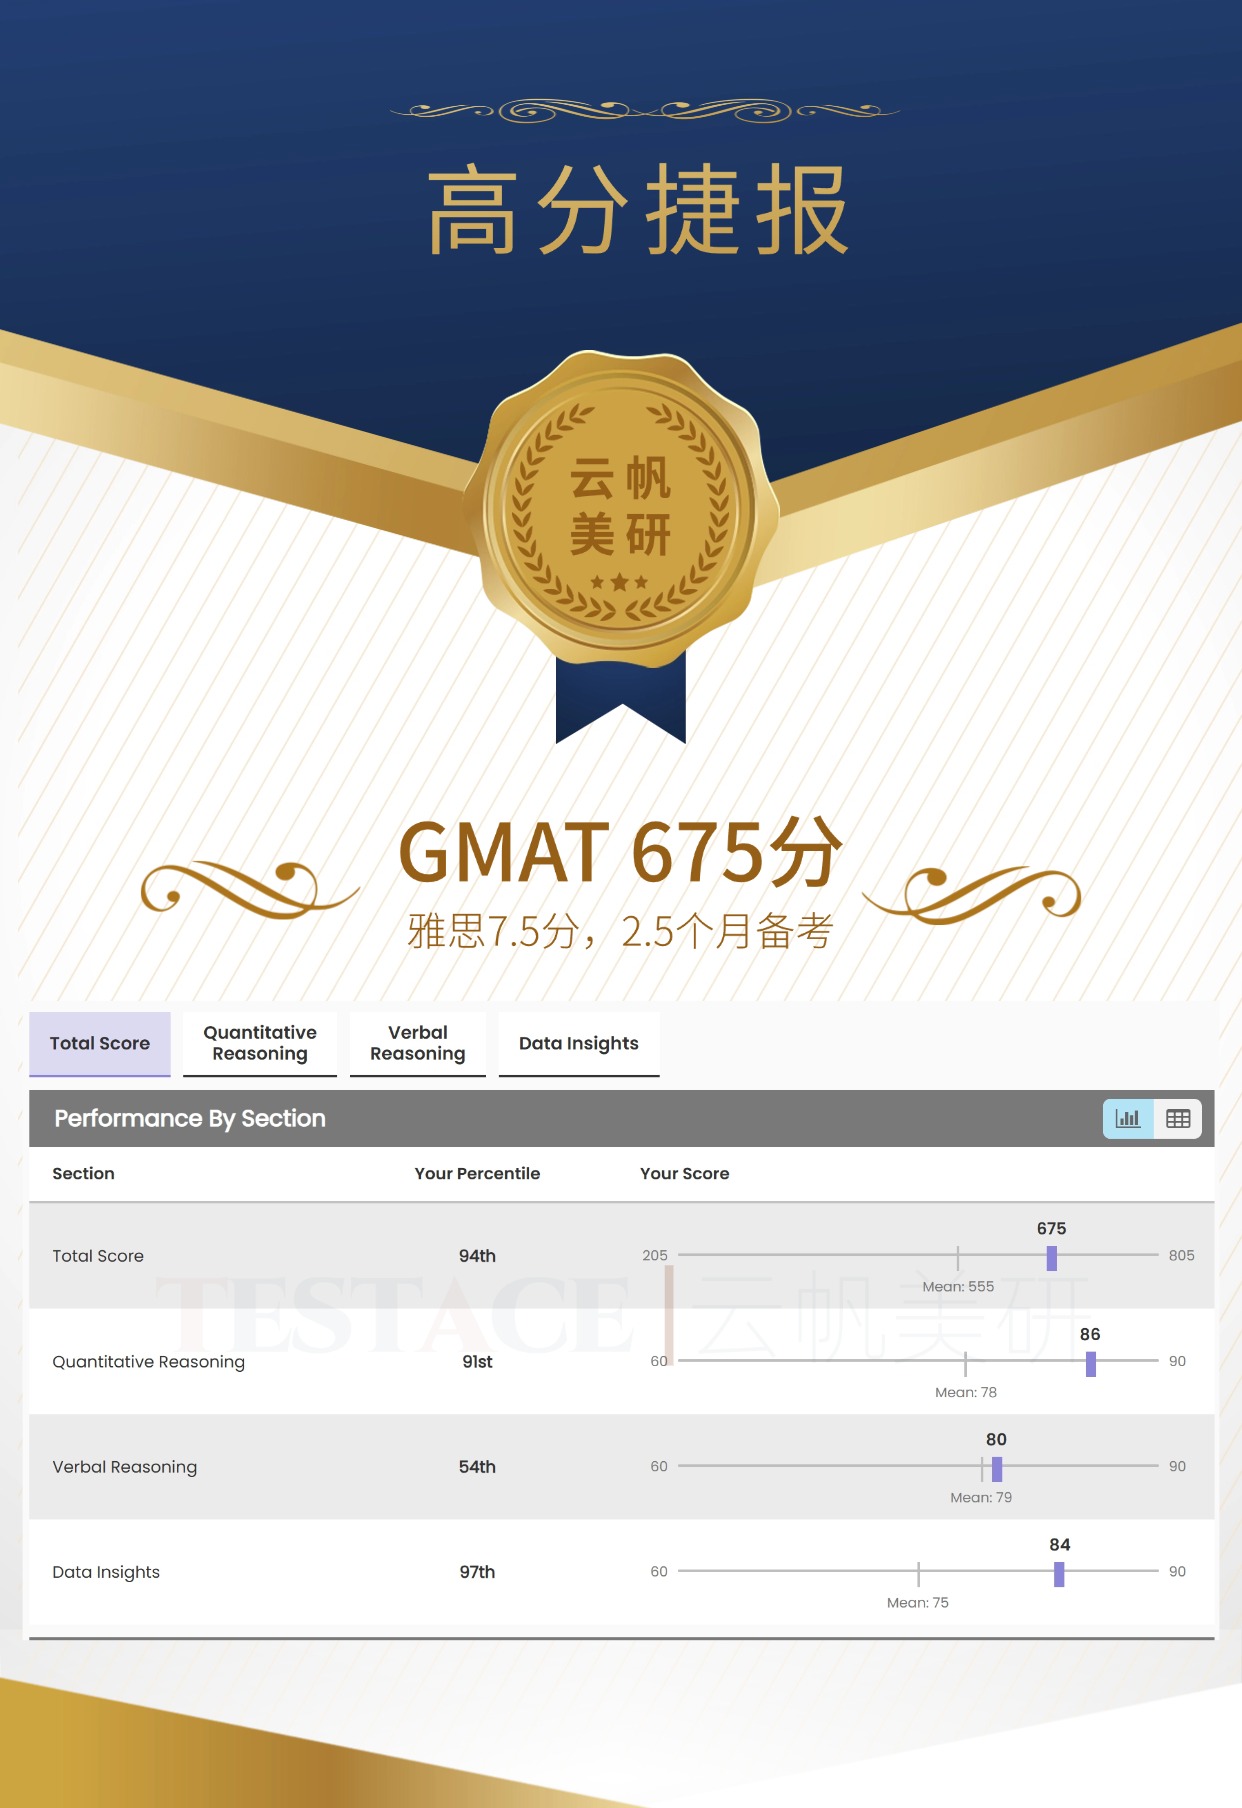The image size is (1242, 1808).
Task: Click the 91st percentile value
Action: click(477, 1362)
